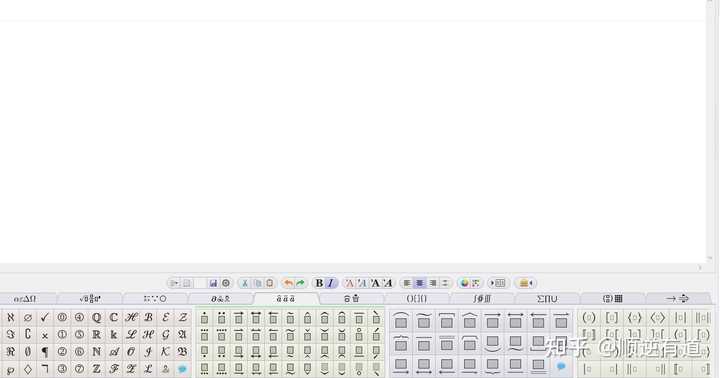This screenshot has height=378, width=720.
Task: Open the matrix templates tab
Action: click(613, 299)
